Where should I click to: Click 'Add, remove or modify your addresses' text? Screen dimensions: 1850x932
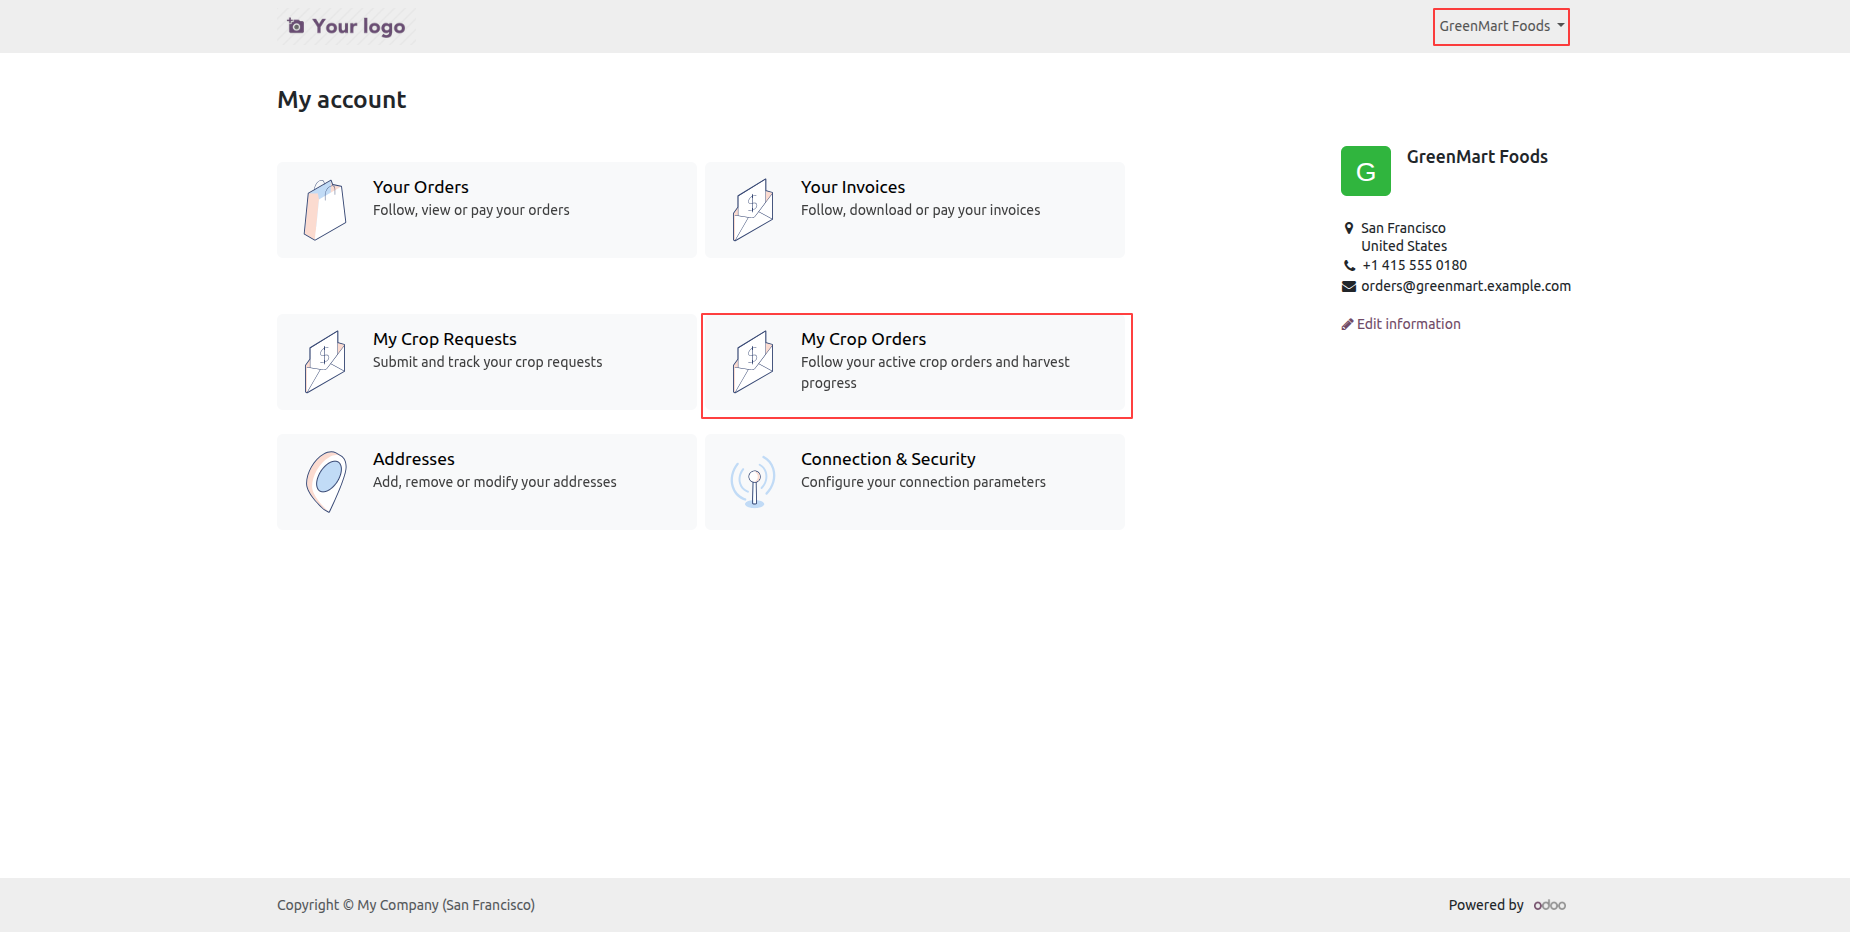(494, 482)
